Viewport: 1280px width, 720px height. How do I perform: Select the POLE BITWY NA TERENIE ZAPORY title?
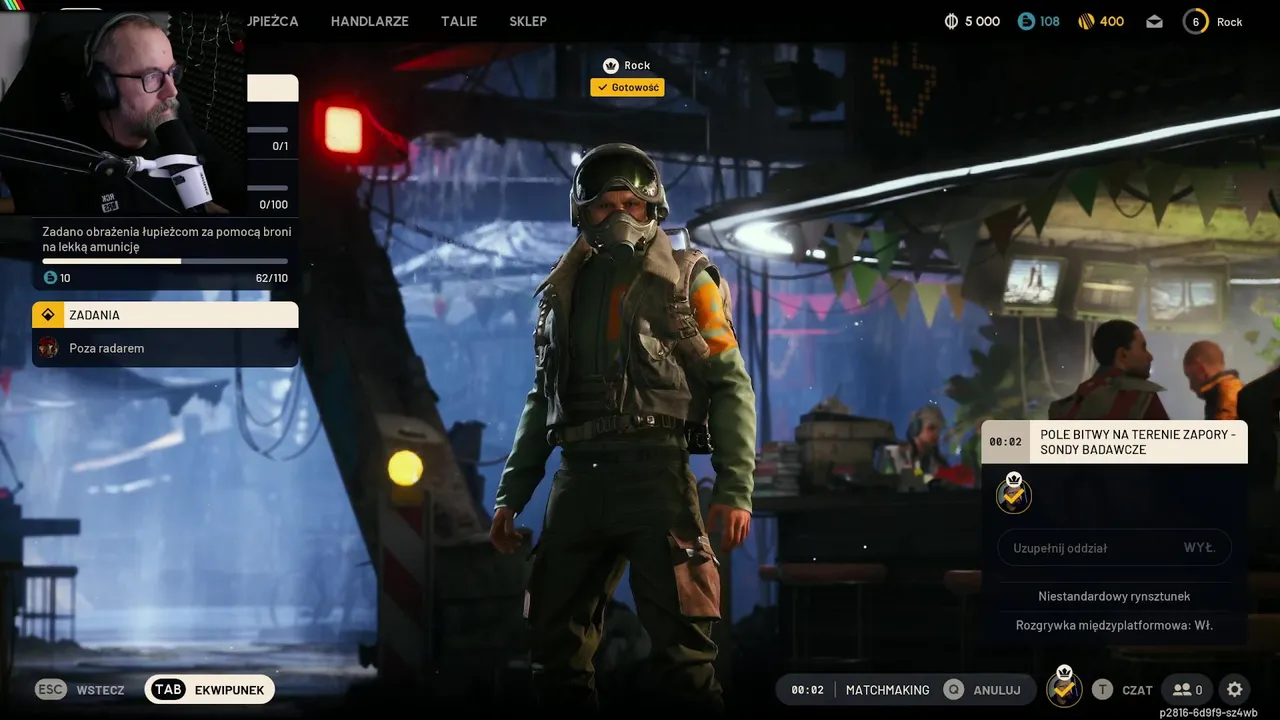tap(1138, 442)
